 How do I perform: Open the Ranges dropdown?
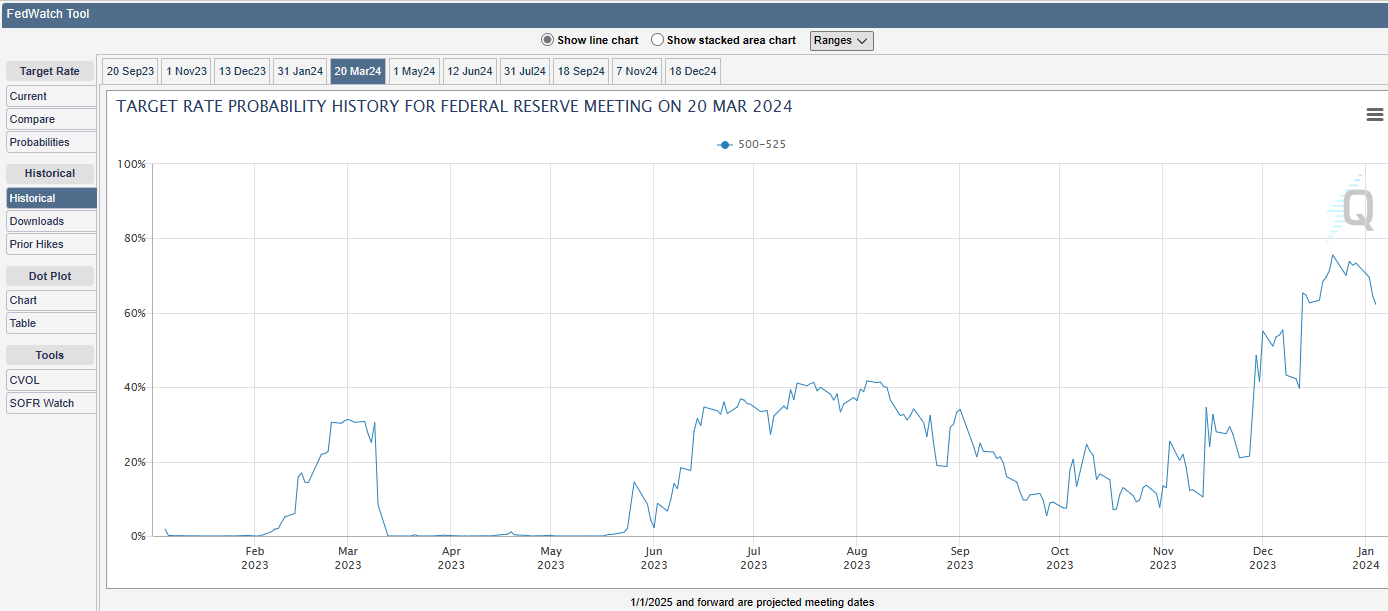pos(841,40)
